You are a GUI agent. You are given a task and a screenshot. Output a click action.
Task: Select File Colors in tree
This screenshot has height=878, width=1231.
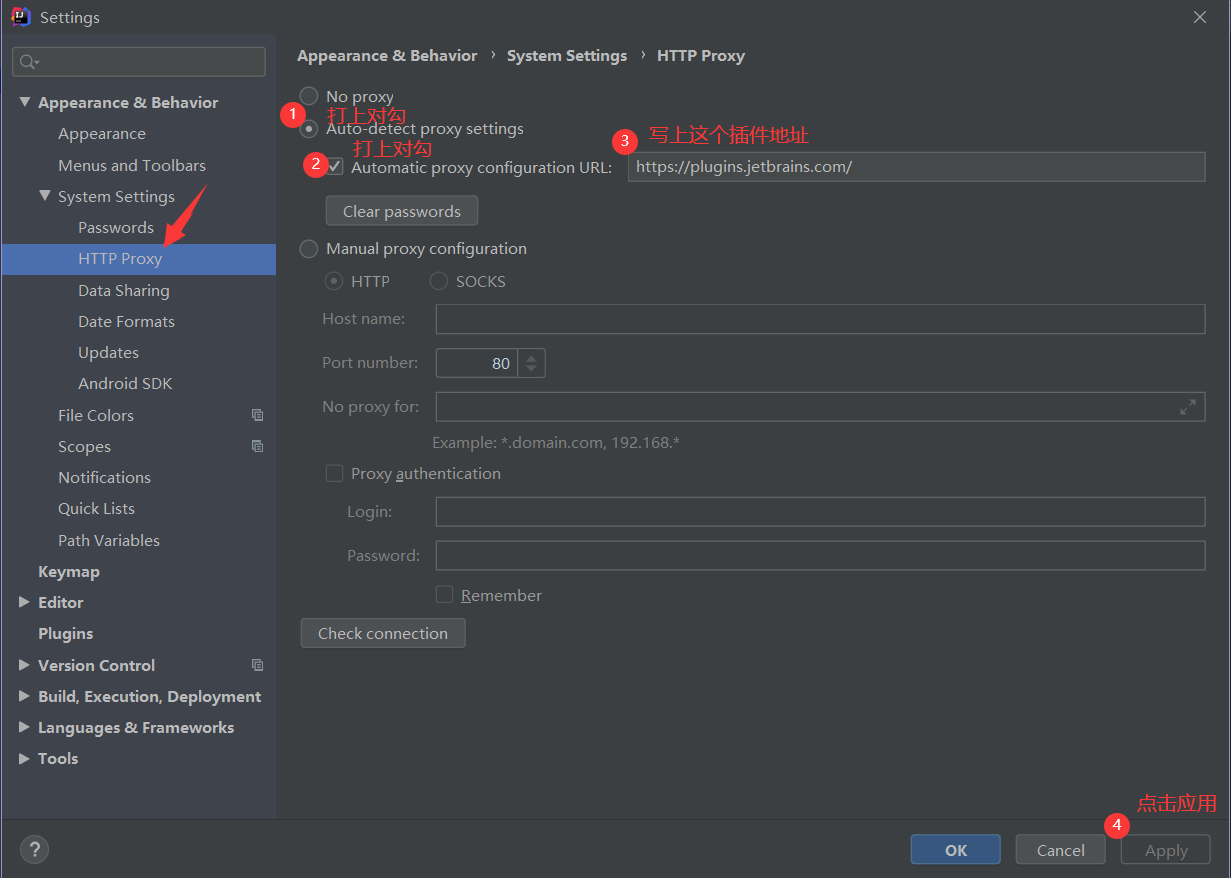click(96, 415)
